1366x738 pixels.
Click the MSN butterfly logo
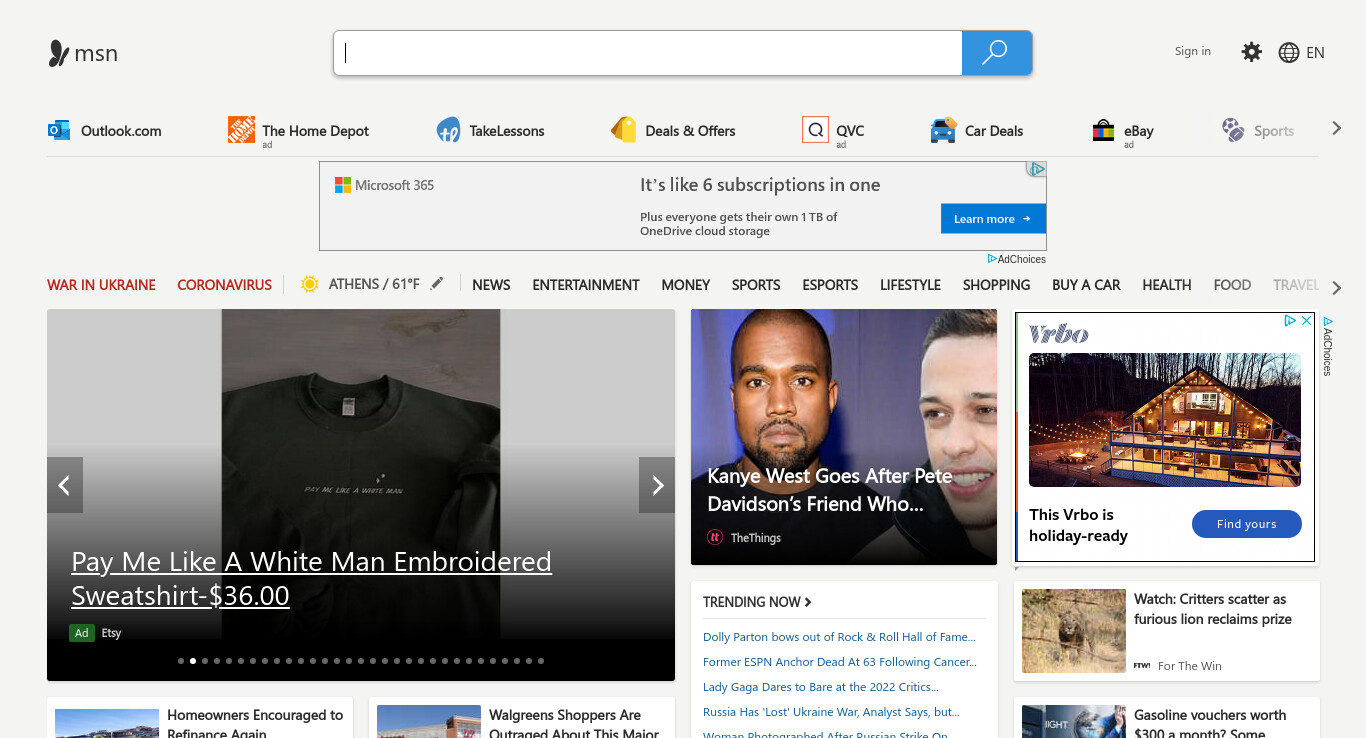[59, 53]
